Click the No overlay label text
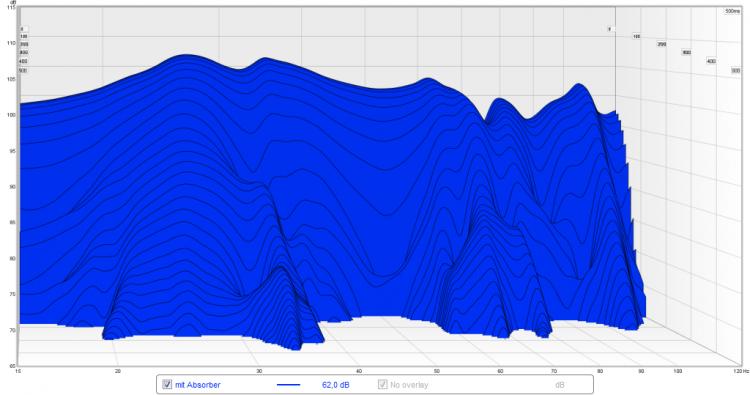The image size is (750, 395). (x=409, y=384)
